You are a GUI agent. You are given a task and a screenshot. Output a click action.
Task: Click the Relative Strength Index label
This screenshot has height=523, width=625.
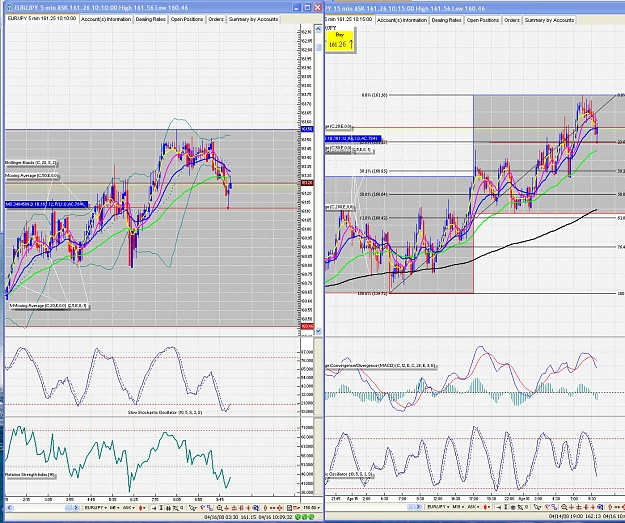click(x=30, y=475)
